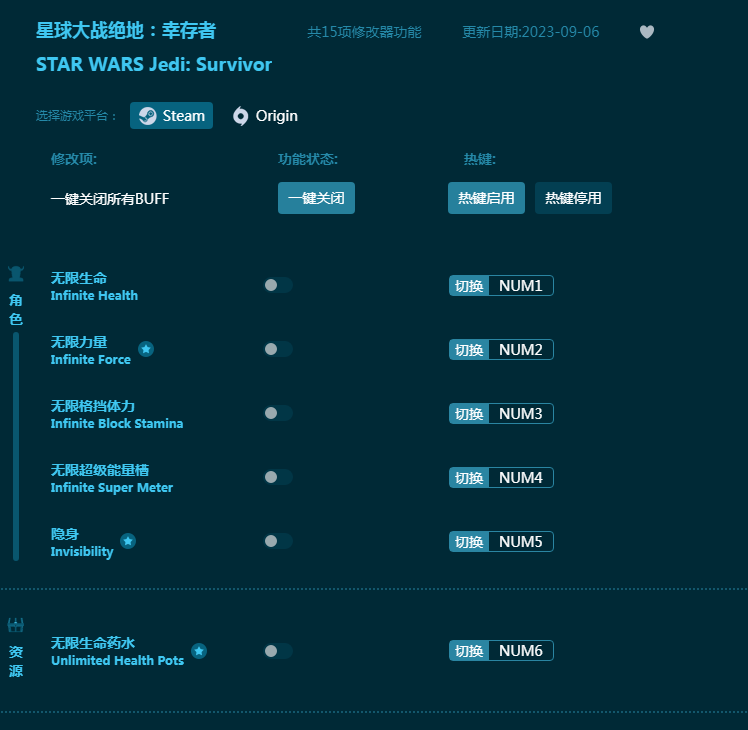Image resolution: width=748 pixels, height=730 pixels.
Task: Click the Origin logo icon
Action: pos(240,116)
